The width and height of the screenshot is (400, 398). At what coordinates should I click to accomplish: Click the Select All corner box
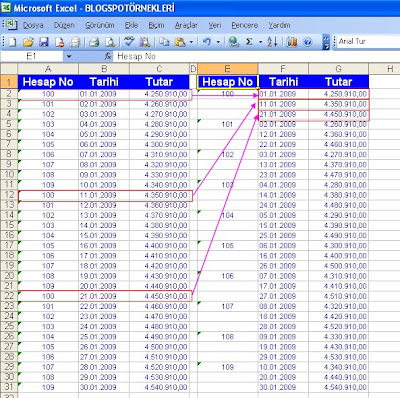click(x=9, y=69)
